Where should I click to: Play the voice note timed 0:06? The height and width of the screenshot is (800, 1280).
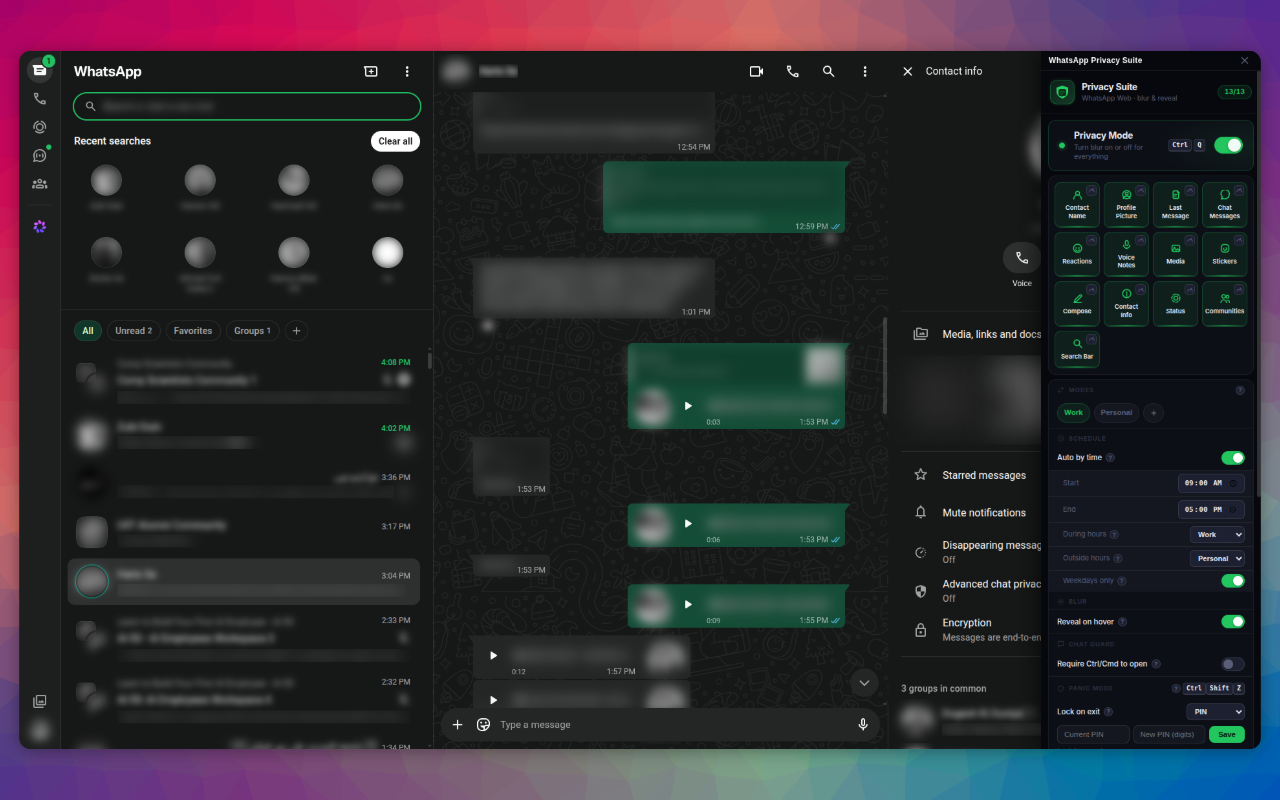(688, 523)
